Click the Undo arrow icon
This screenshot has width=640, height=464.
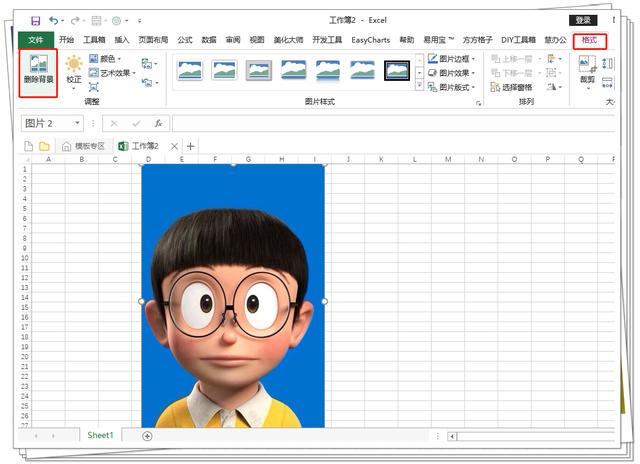(x=53, y=20)
